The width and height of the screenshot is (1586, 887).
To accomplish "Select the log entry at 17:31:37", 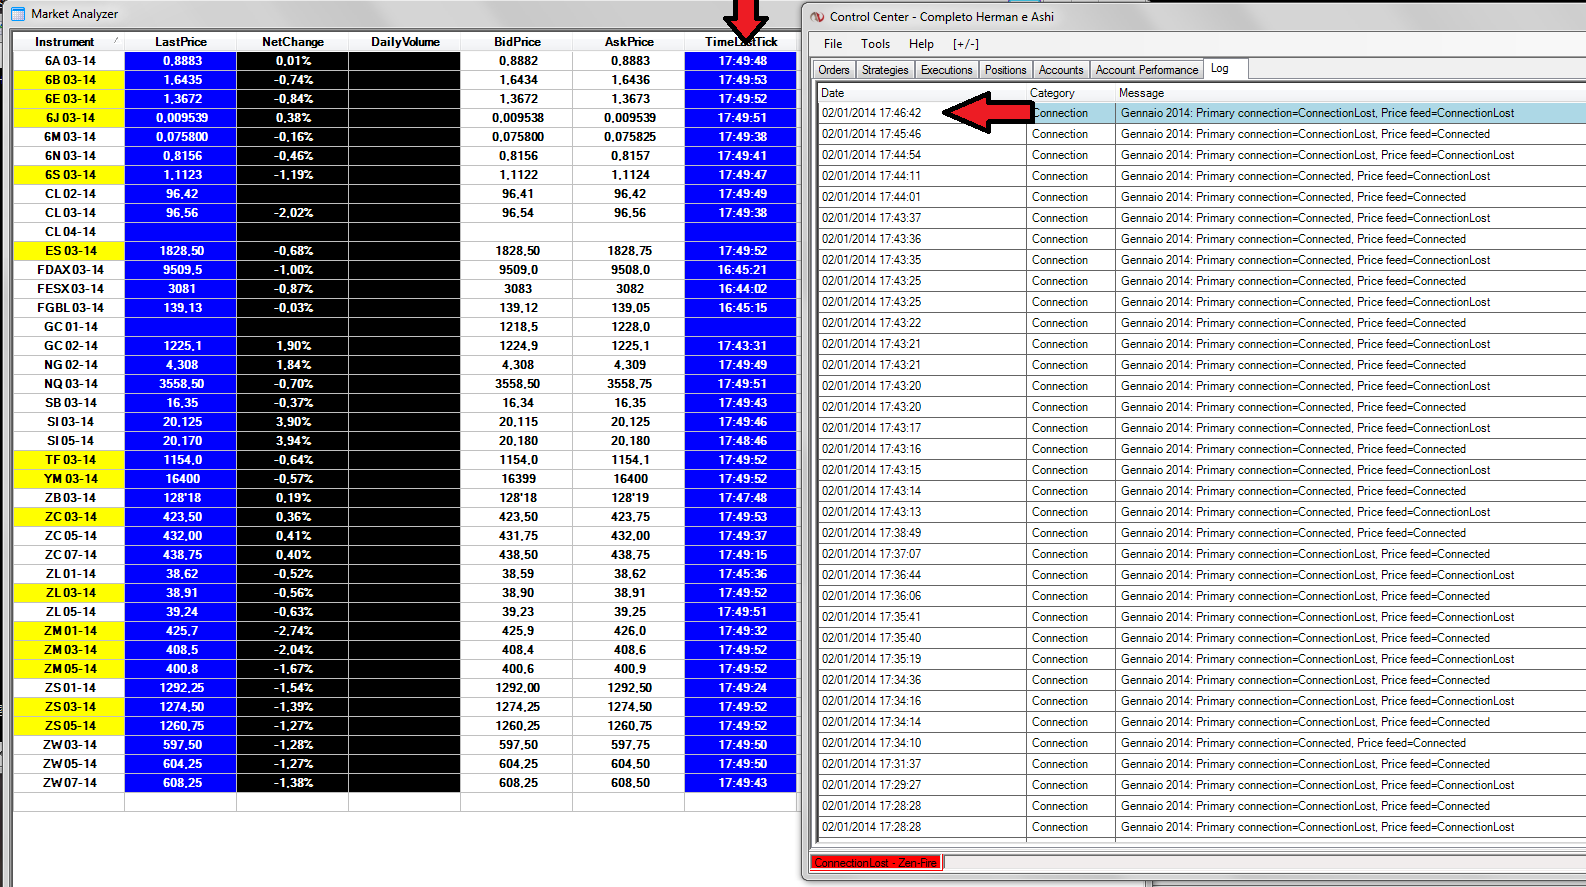I will (x=1202, y=764).
